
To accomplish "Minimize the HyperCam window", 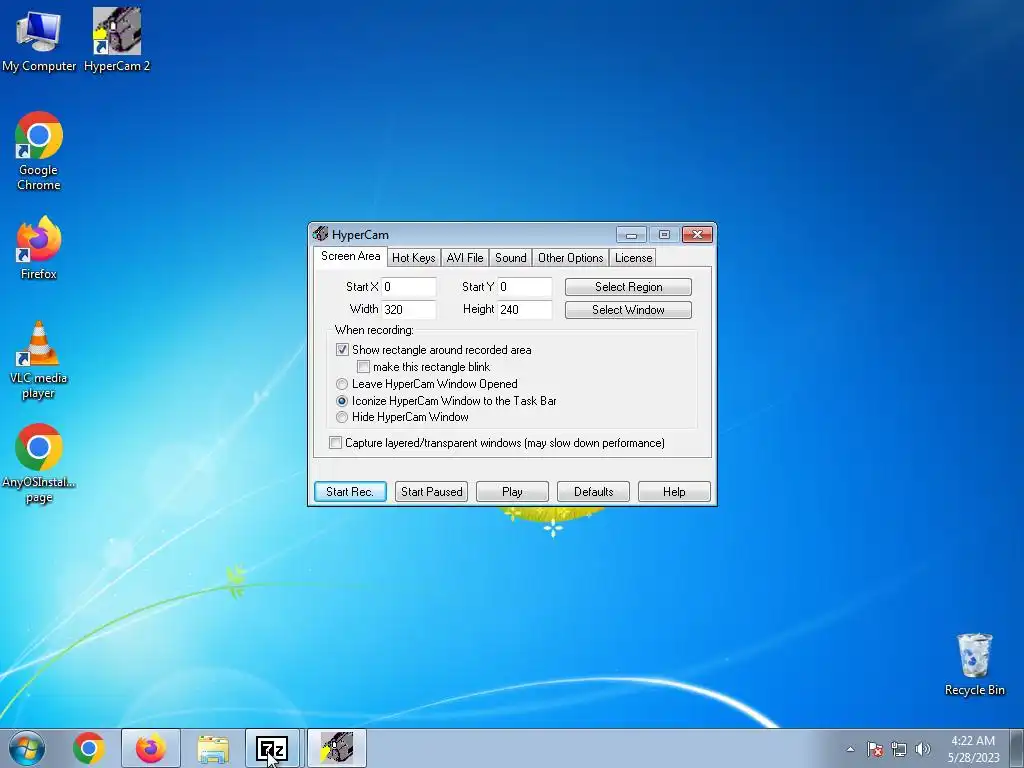I will pos(631,234).
